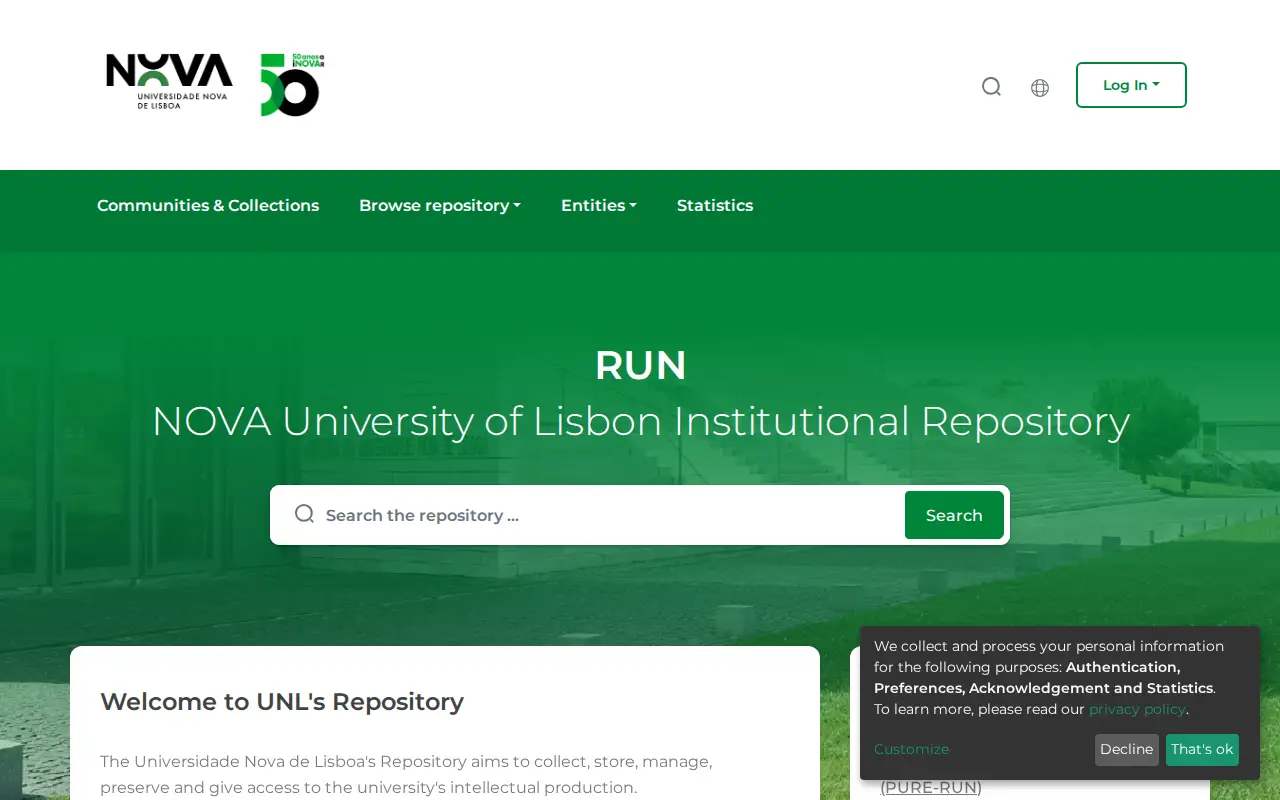Click the Welcome to UNL's Repository heading
The height and width of the screenshot is (800, 1280).
pyautogui.click(x=282, y=702)
